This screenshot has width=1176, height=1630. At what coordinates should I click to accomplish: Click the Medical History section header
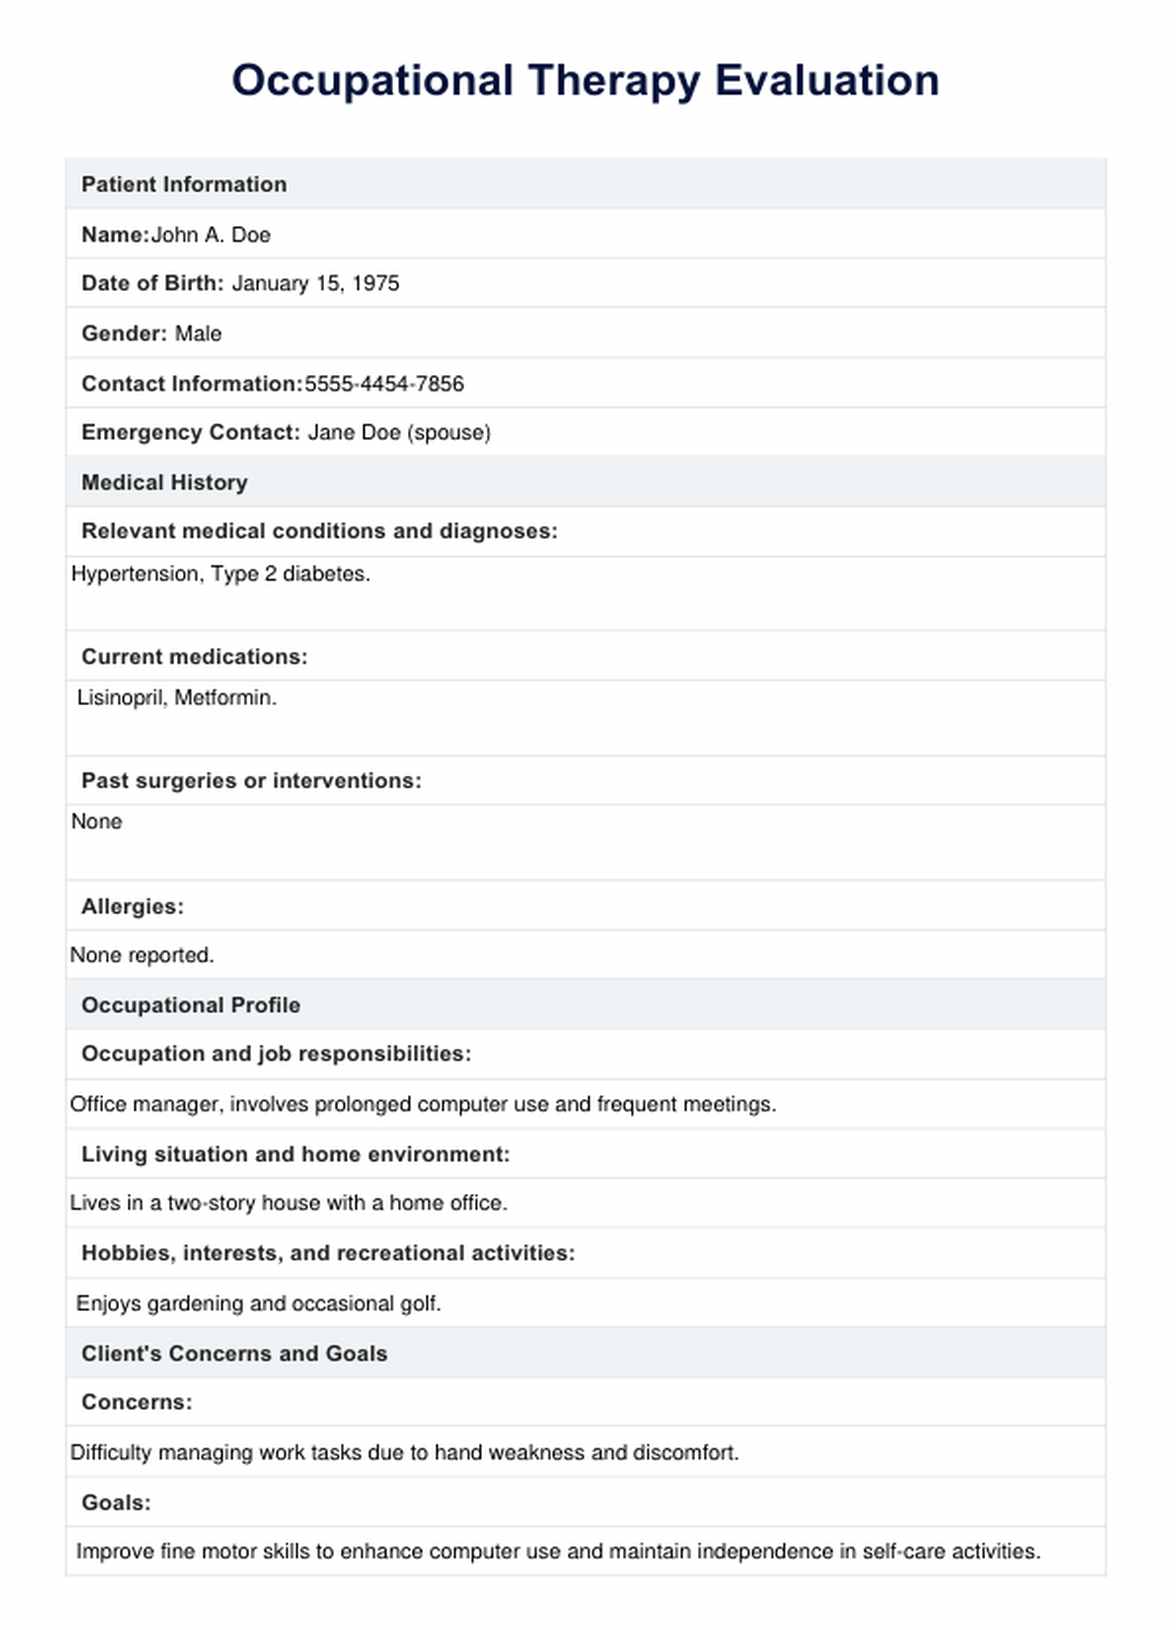point(164,483)
